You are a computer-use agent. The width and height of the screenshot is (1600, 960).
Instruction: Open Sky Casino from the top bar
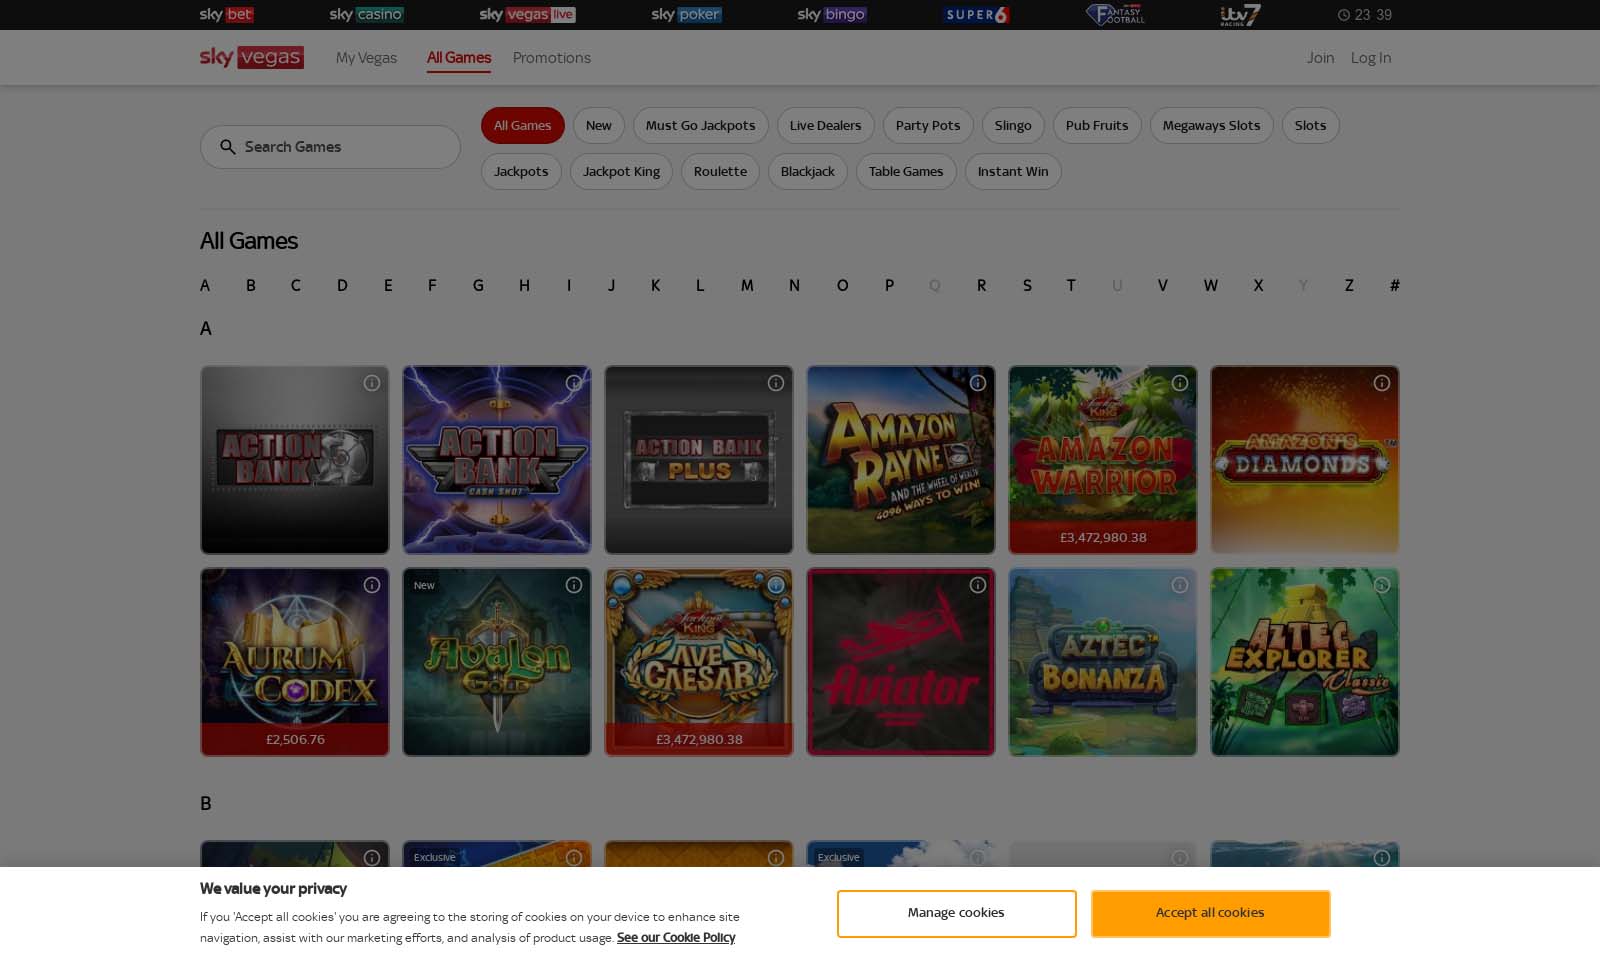click(x=367, y=15)
